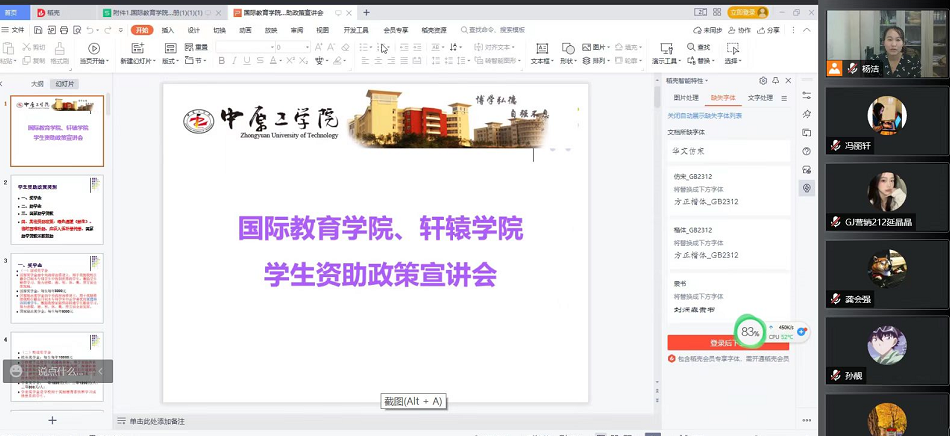Switch to Outline (大纲) view tab
Screen dimensions: 950x436
37,84
